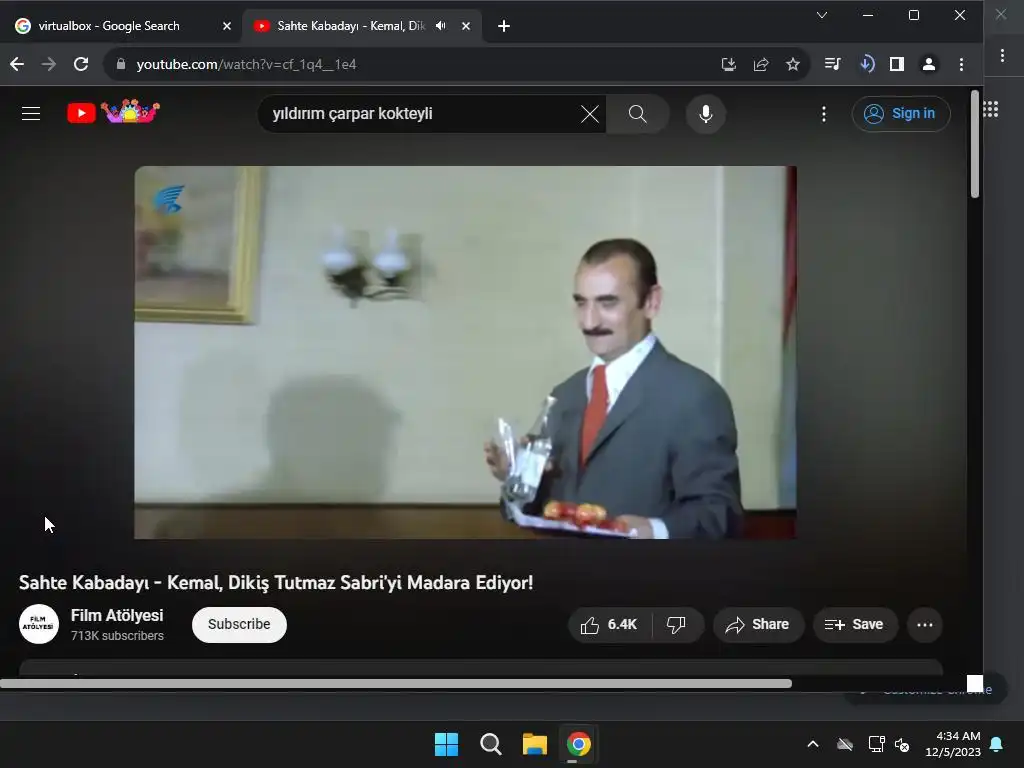Viewport: 1024px width, 768px height.
Task: Open YouTube hamburger guide menu
Action: click(x=31, y=114)
